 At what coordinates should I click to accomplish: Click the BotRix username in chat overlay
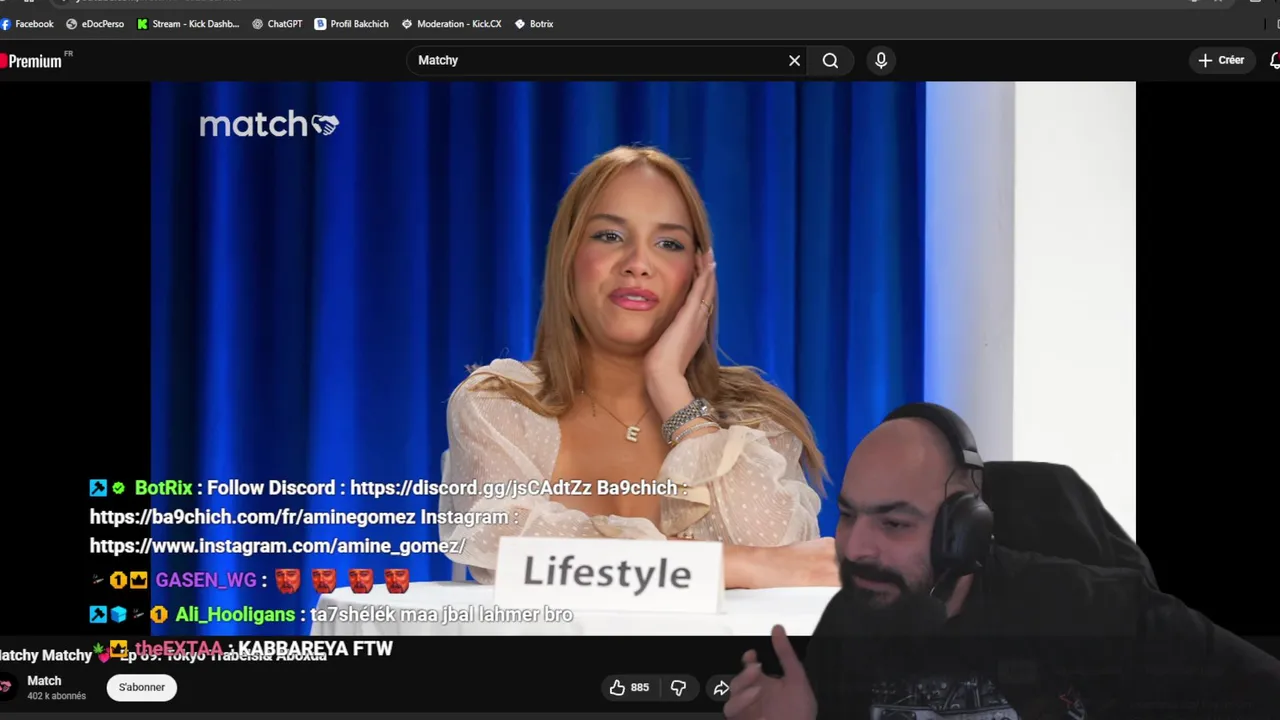coord(163,488)
